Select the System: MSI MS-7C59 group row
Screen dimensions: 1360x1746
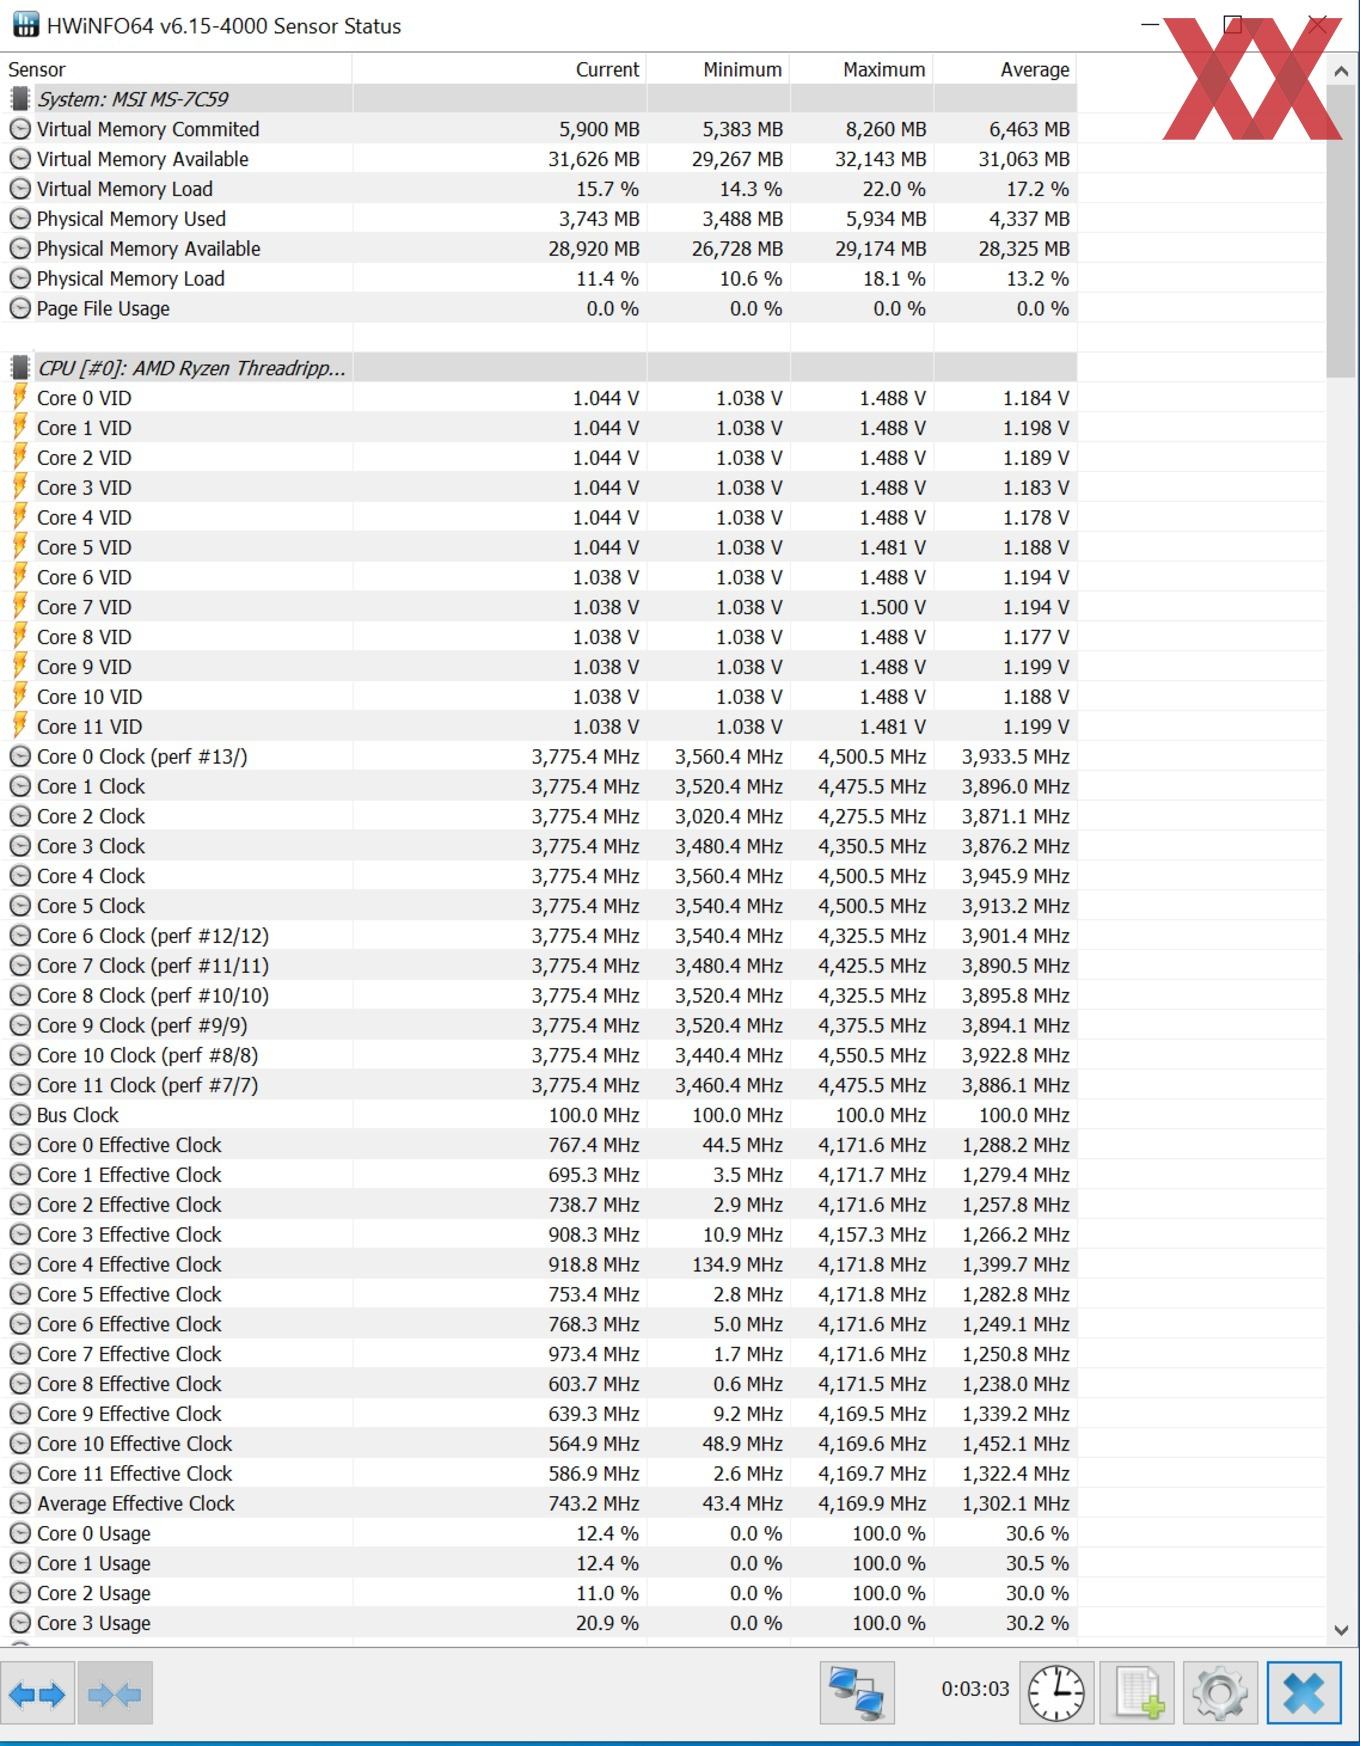click(x=538, y=99)
